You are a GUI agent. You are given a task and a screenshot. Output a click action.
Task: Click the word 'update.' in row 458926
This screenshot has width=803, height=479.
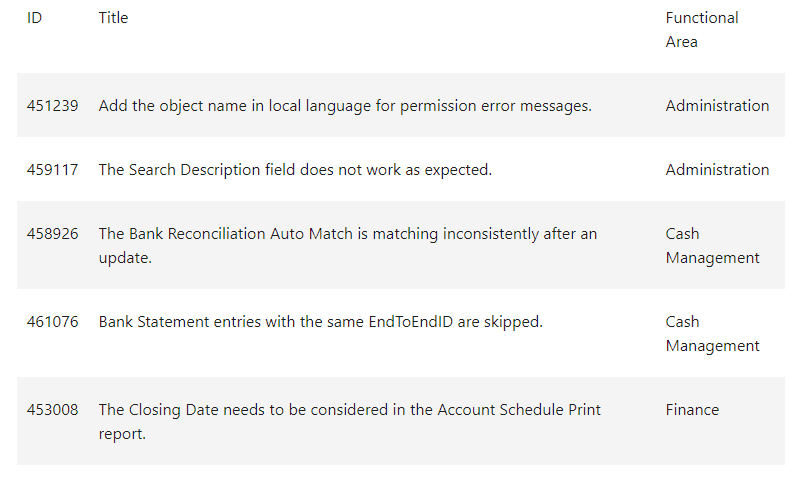(125, 258)
